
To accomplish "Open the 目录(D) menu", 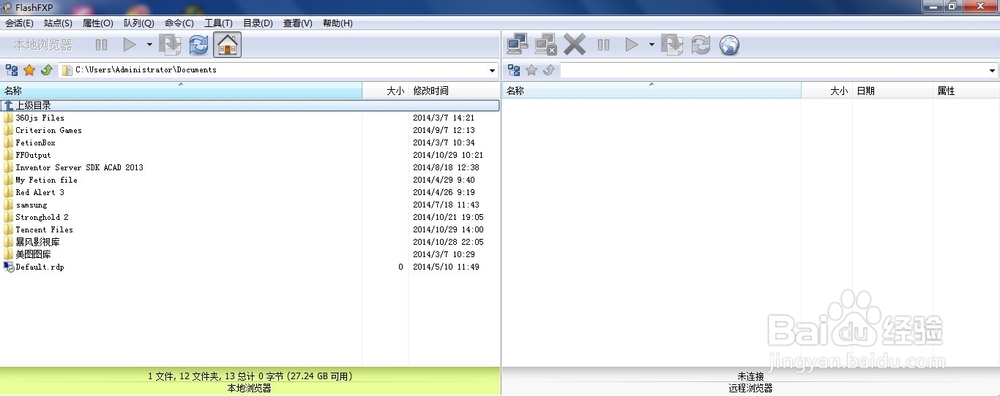I will click(x=258, y=23).
